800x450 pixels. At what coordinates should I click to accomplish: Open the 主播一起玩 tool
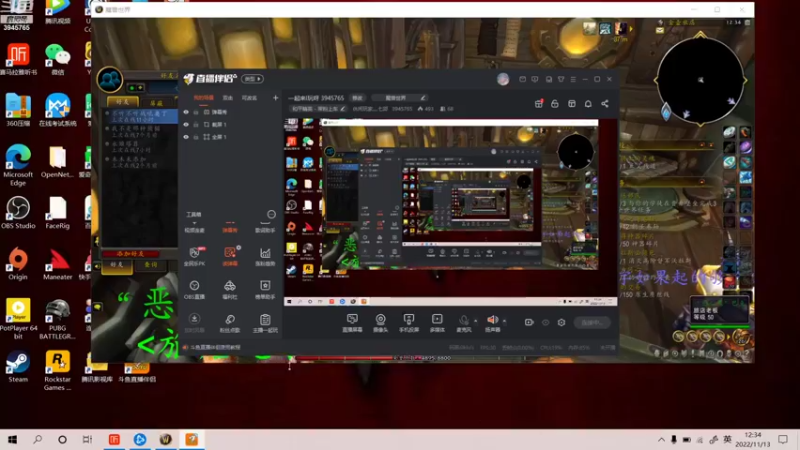click(265, 323)
